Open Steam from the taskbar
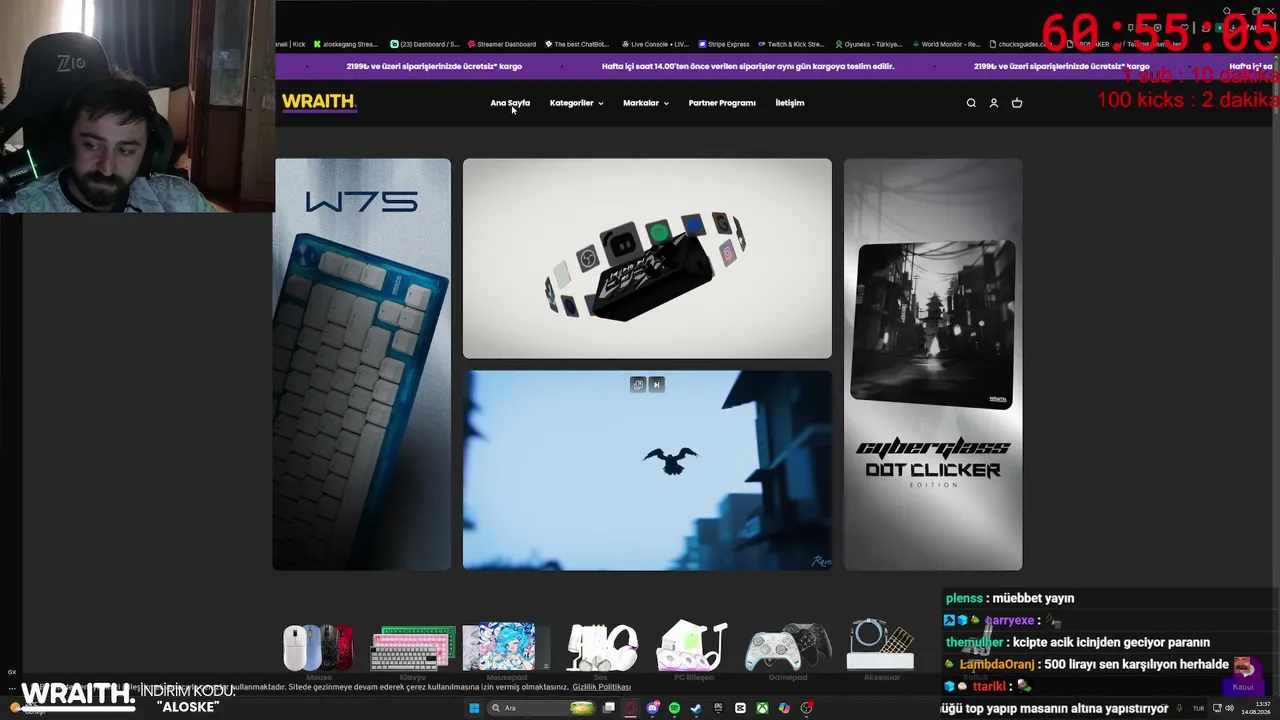The image size is (1280, 720). point(696,708)
